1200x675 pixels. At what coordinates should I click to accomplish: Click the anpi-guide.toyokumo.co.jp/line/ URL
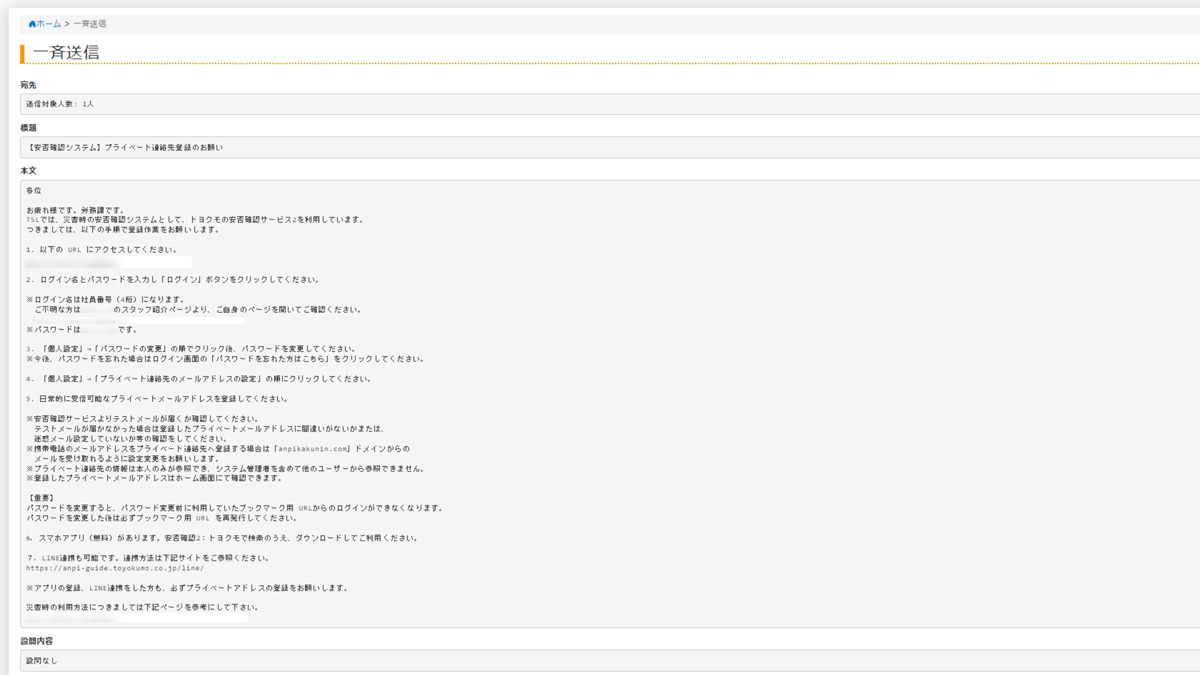tap(115, 568)
